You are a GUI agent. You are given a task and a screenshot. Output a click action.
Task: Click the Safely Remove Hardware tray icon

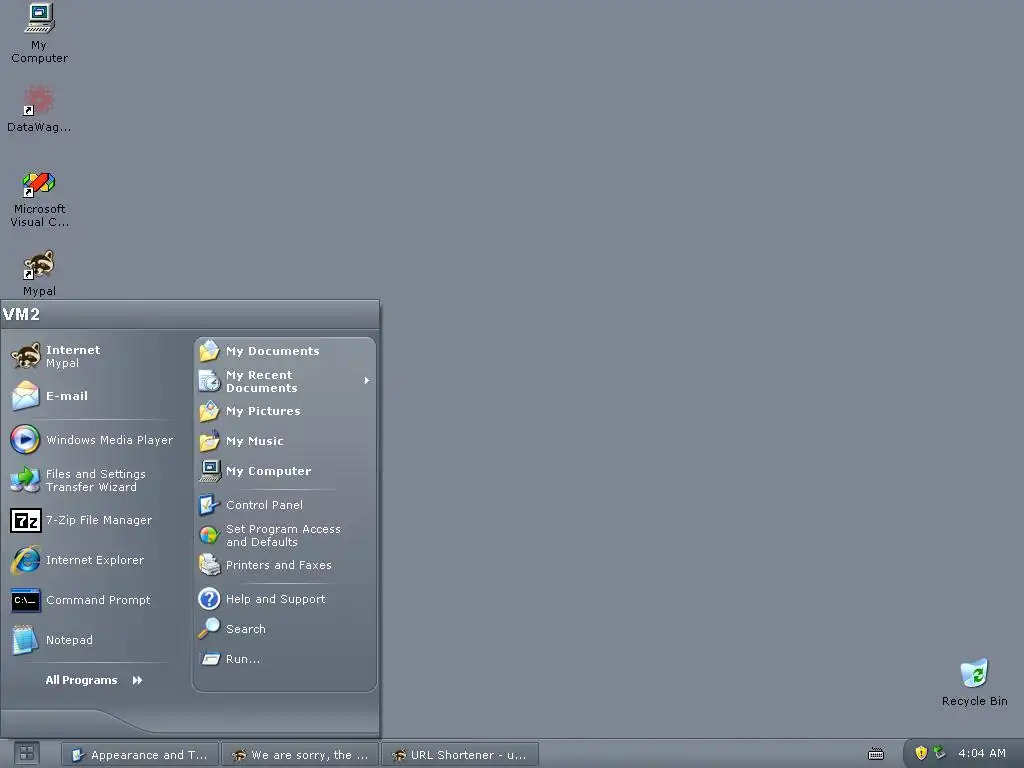939,752
